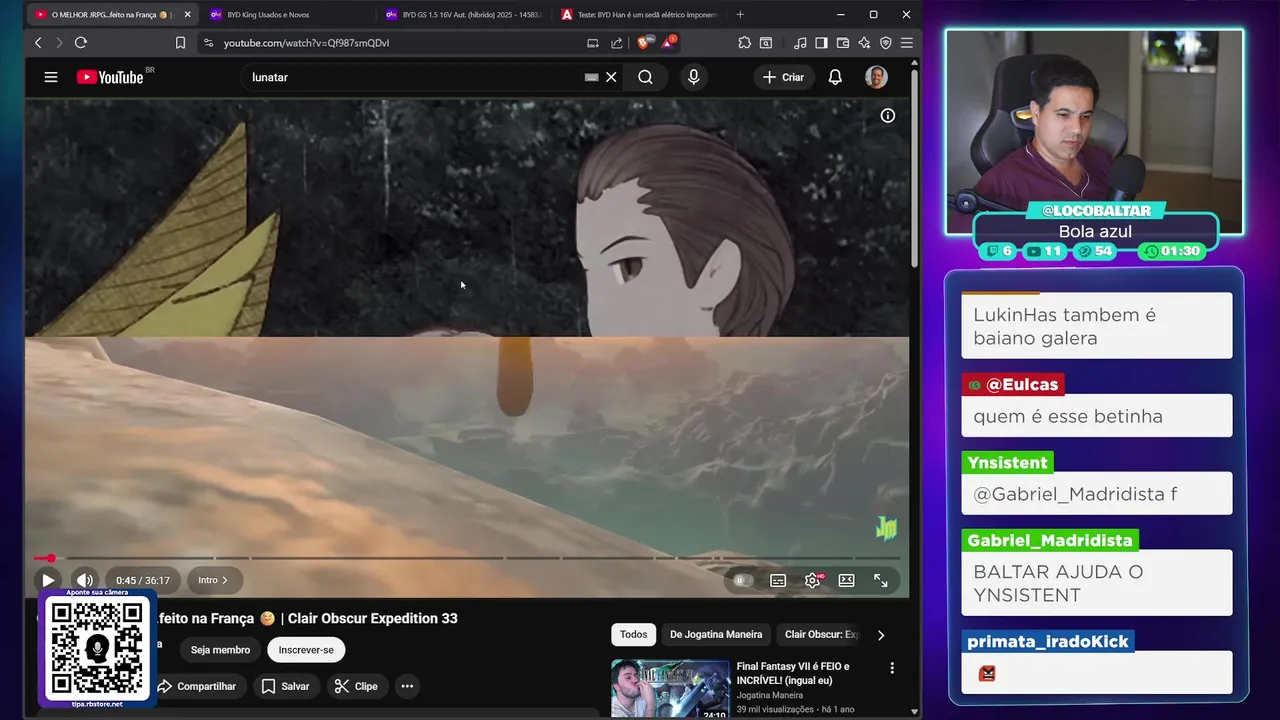
Task: Seek on the video progress bar
Action: 467,558
